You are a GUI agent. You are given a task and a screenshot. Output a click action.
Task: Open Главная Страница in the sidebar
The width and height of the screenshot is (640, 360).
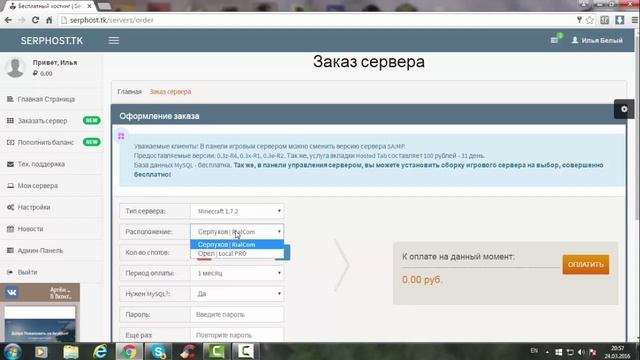[46, 99]
